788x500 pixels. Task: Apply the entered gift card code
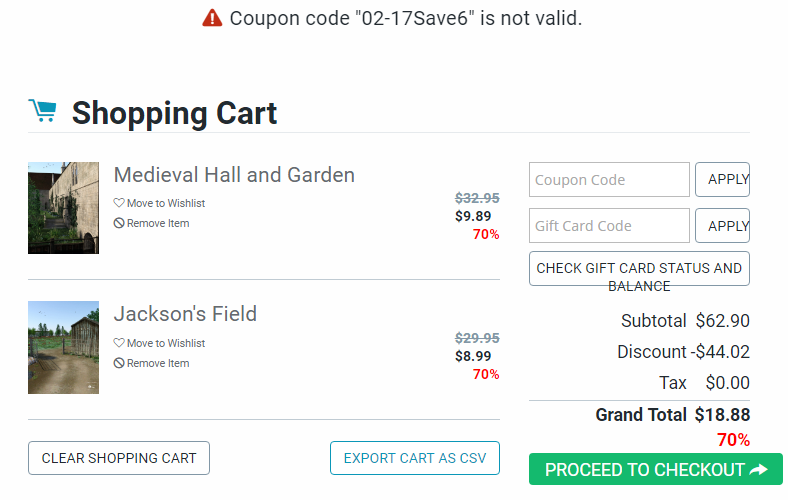[x=722, y=226]
